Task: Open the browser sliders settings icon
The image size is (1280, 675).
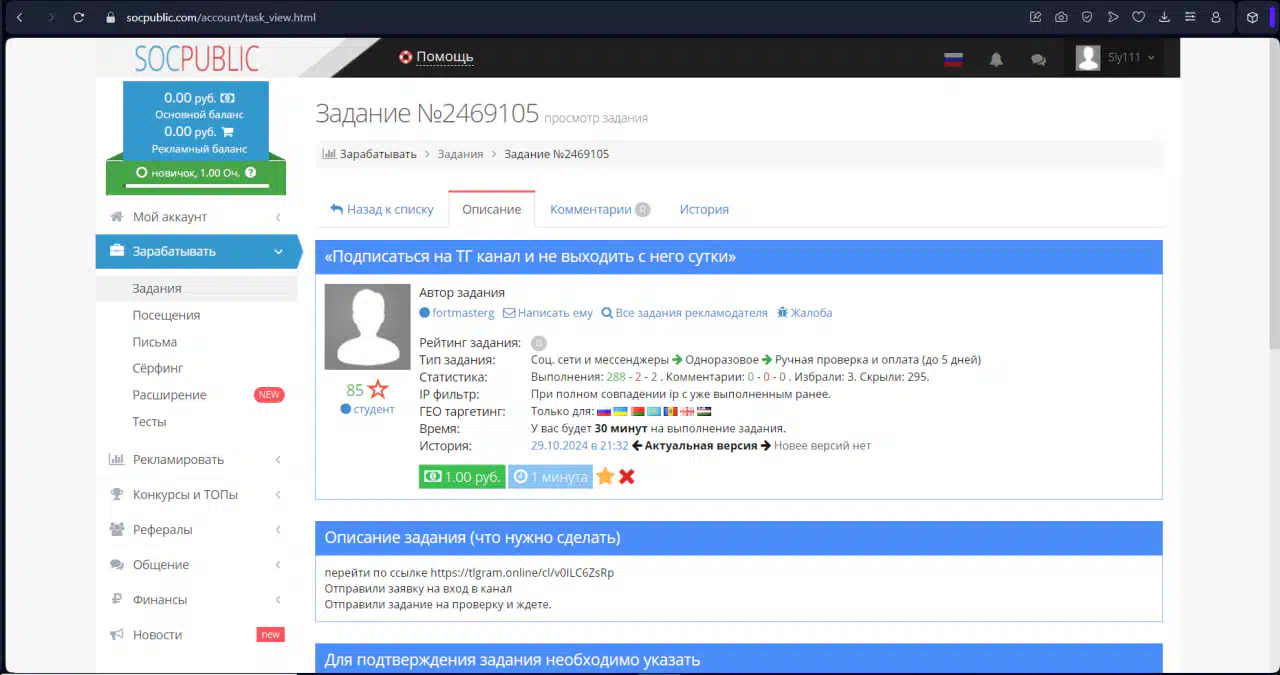Action: pos(1190,17)
